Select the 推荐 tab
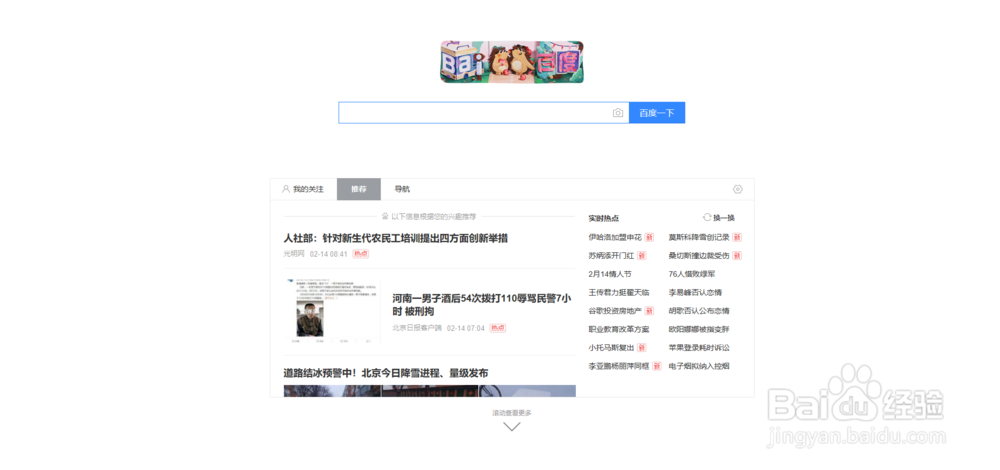The image size is (1000, 470). point(358,189)
